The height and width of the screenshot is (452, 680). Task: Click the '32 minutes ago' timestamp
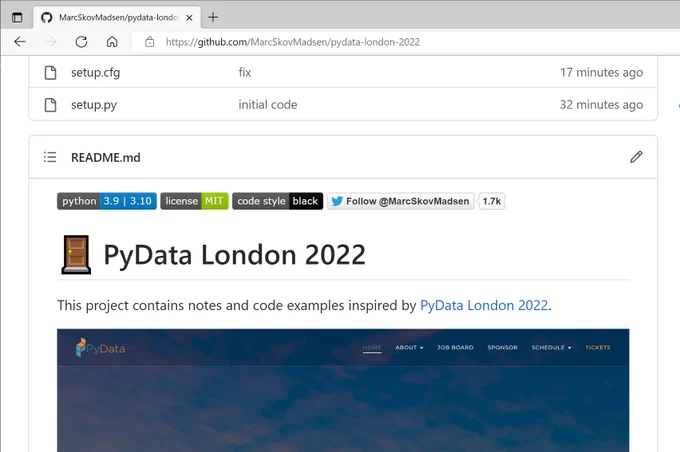click(601, 105)
